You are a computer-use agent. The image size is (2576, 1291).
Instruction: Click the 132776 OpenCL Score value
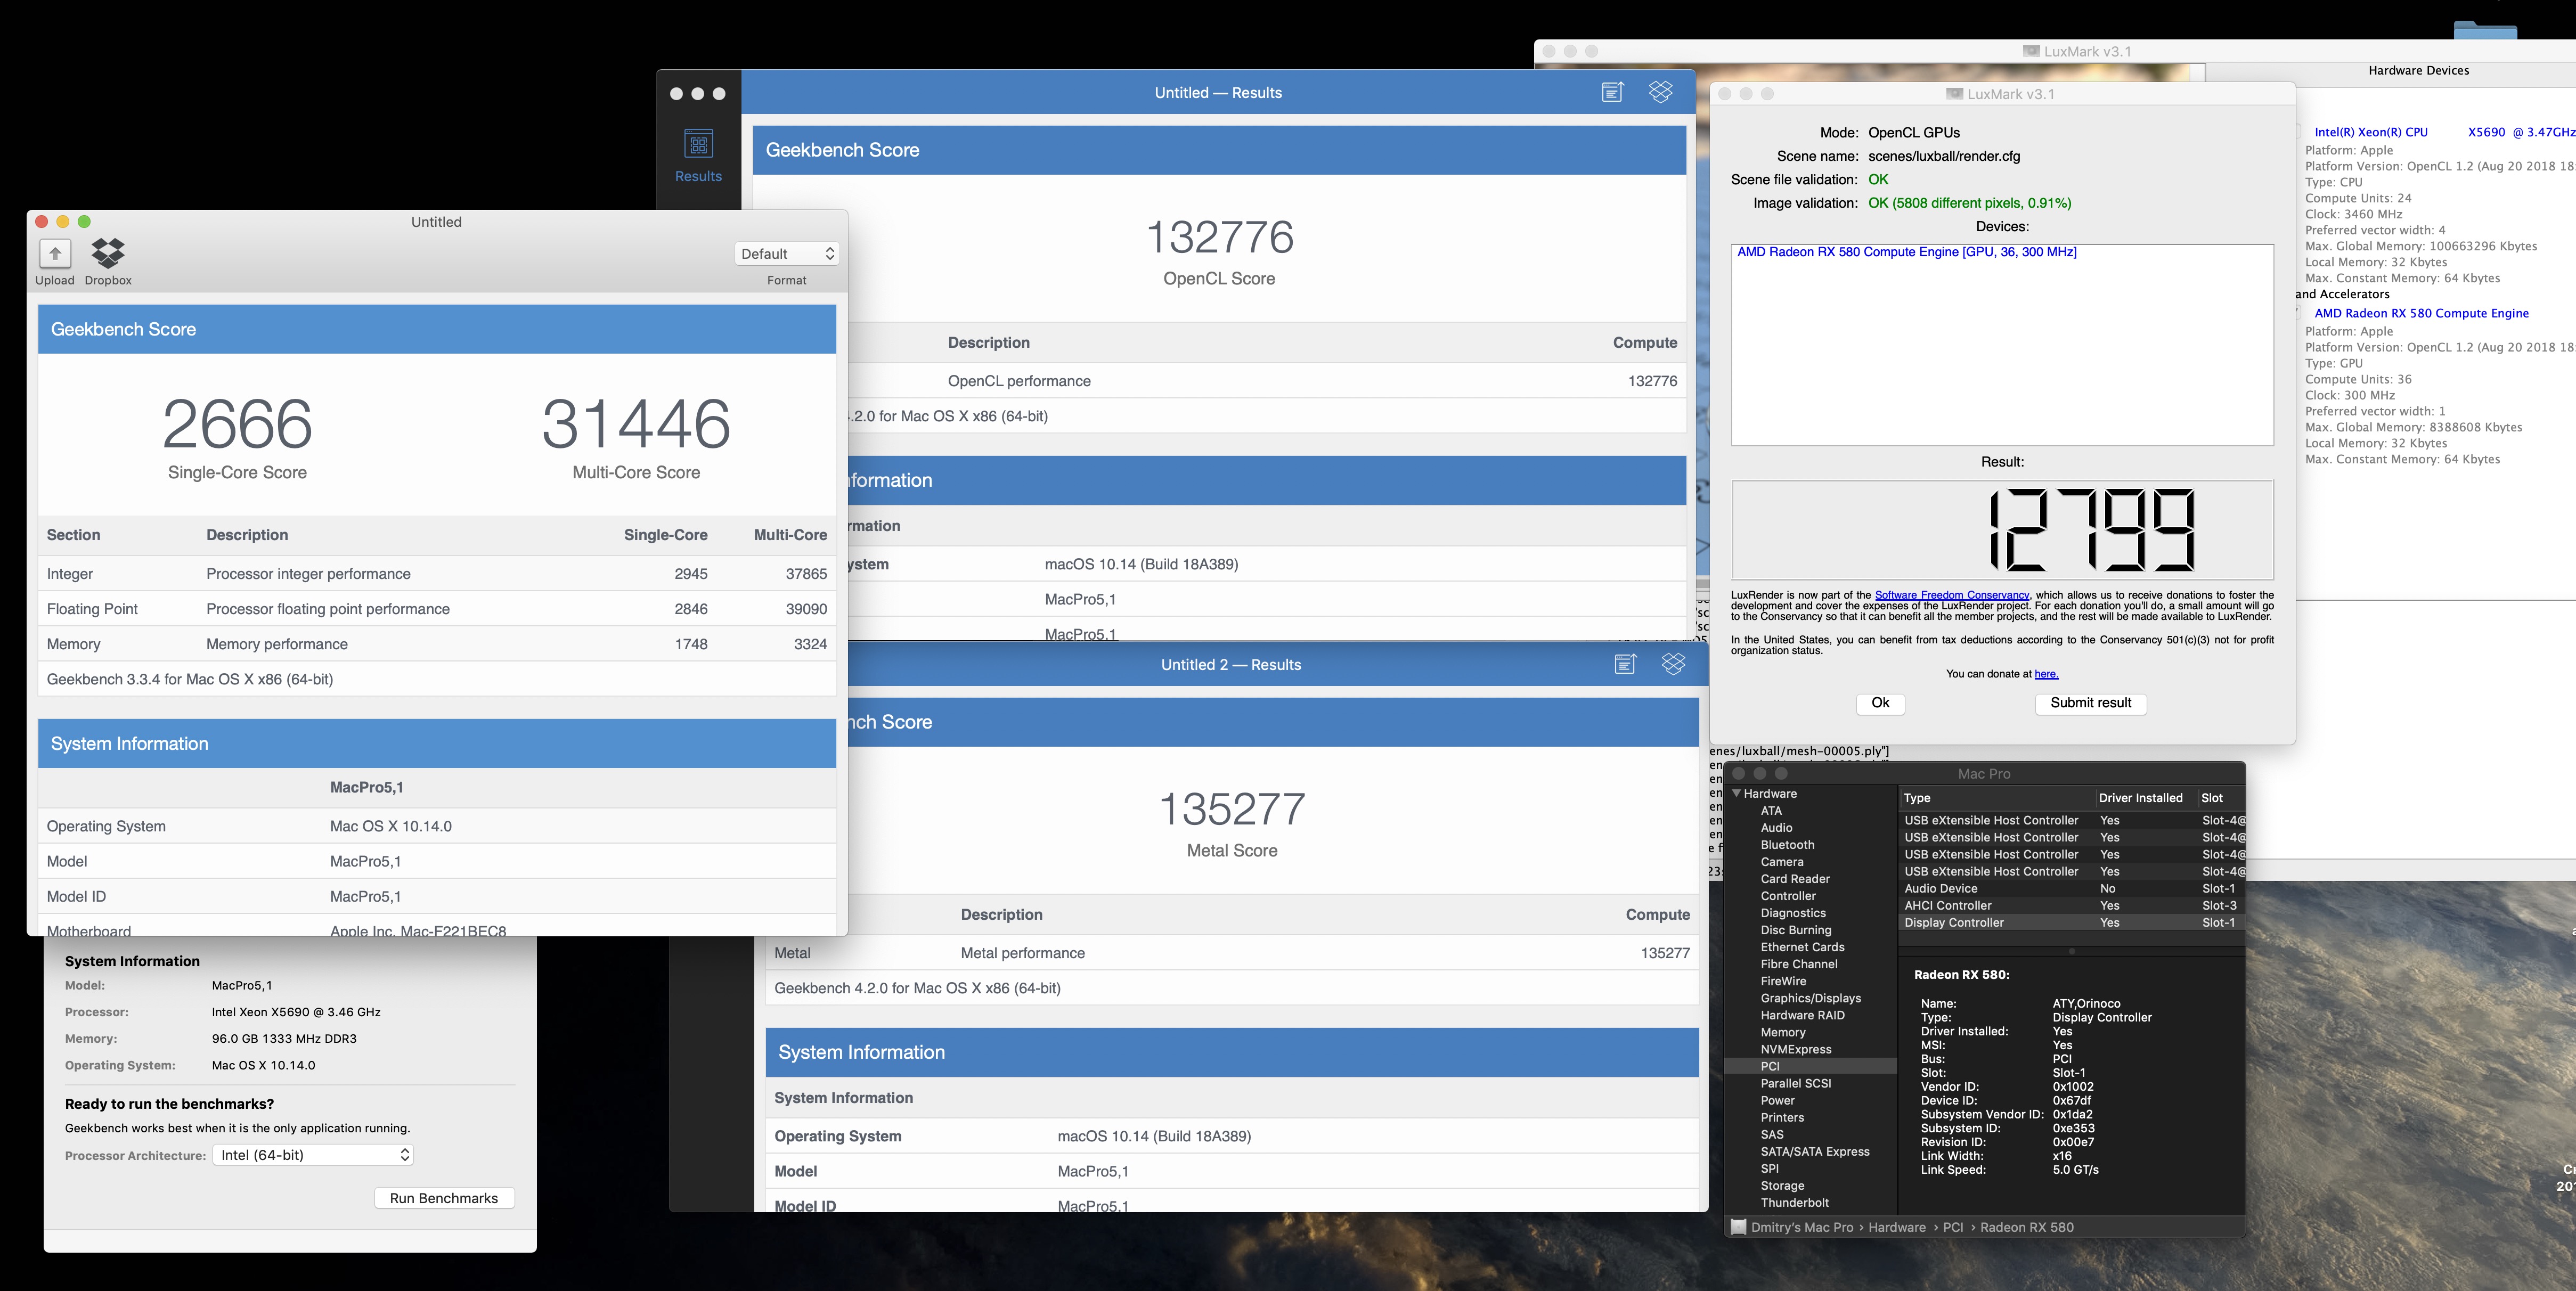1219,237
